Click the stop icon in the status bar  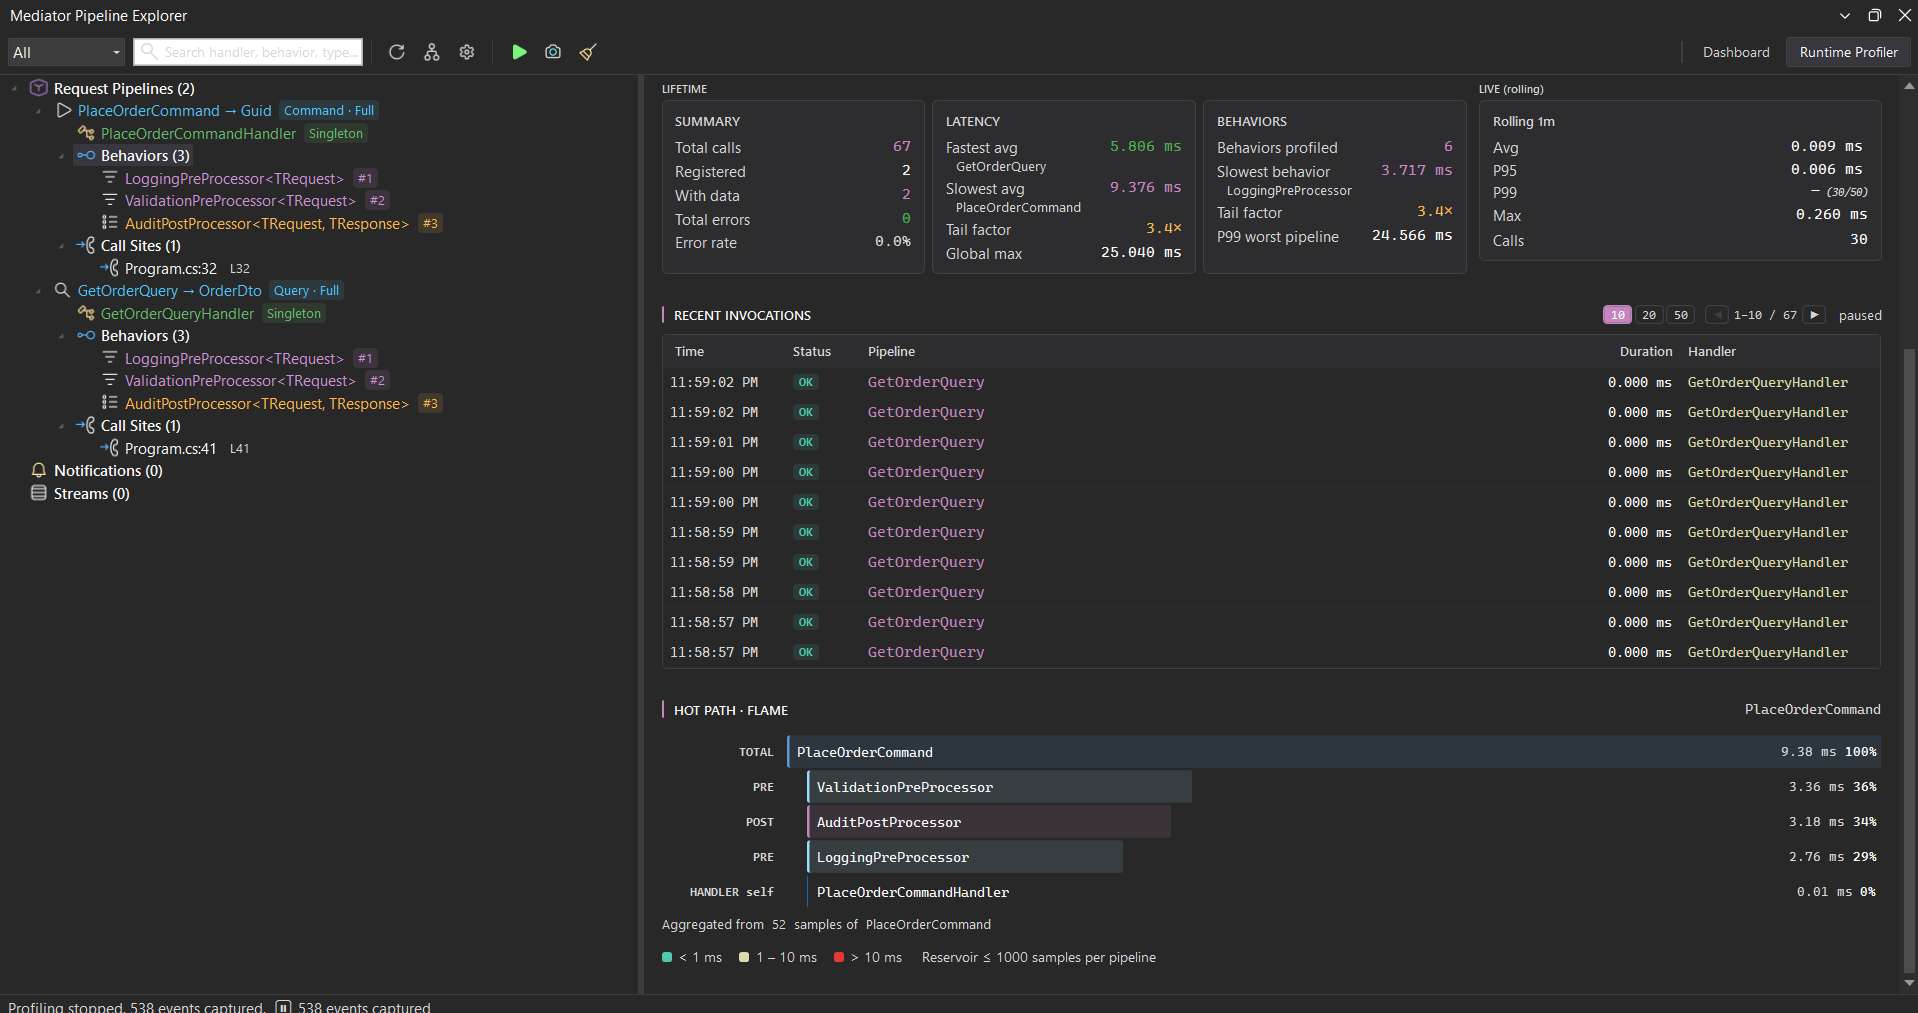point(283,1006)
